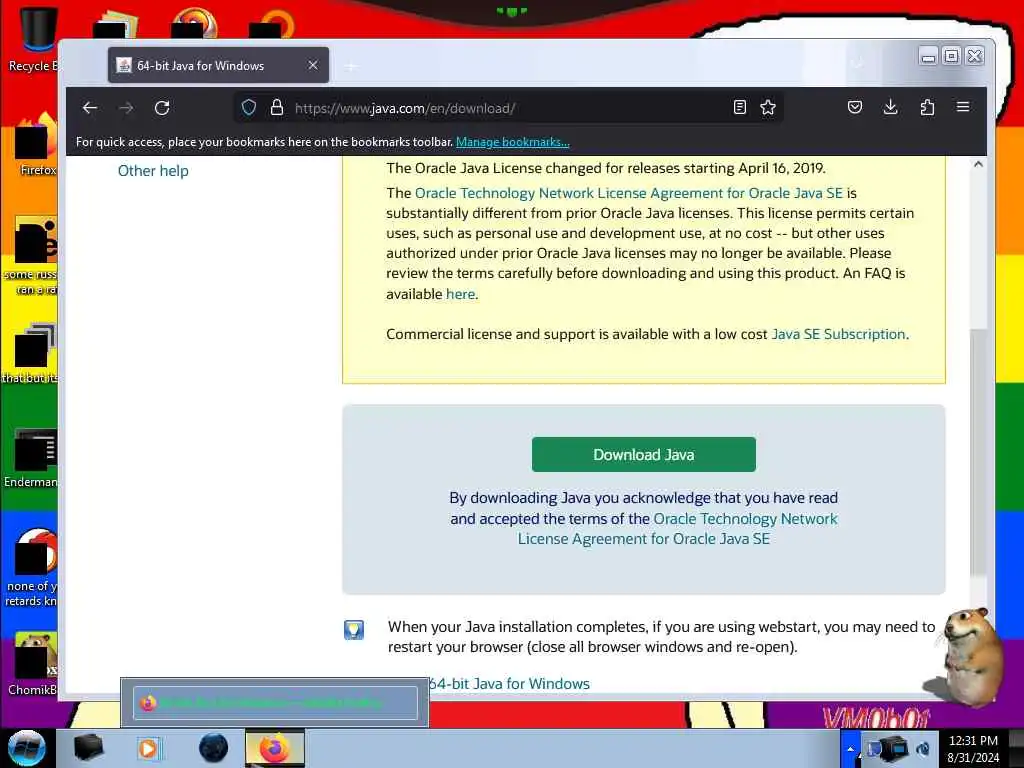The width and height of the screenshot is (1024, 768).
Task: Open tracking protection shield info
Action: [x=249, y=108]
